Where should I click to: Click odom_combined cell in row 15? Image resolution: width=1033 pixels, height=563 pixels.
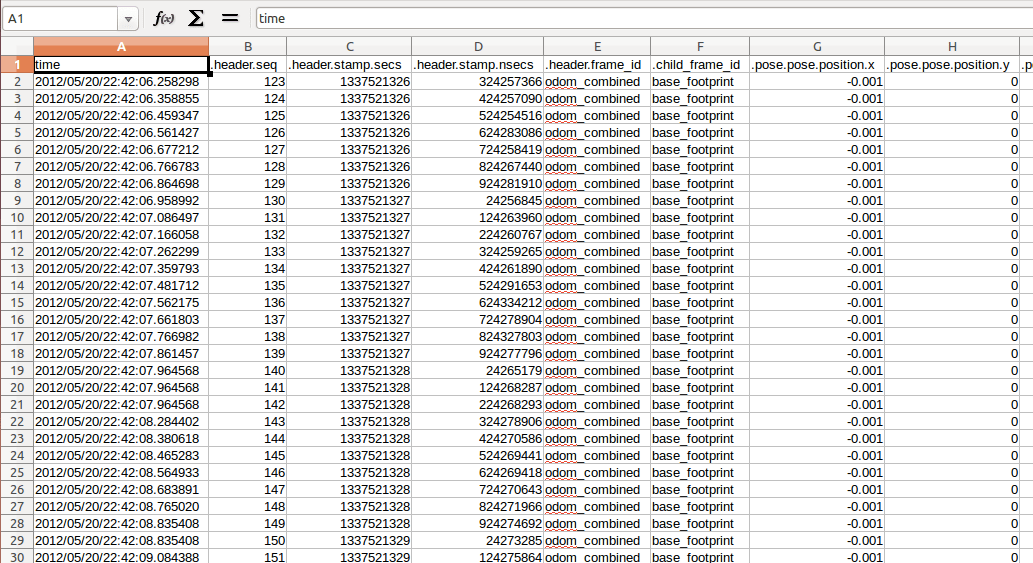tap(597, 302)
